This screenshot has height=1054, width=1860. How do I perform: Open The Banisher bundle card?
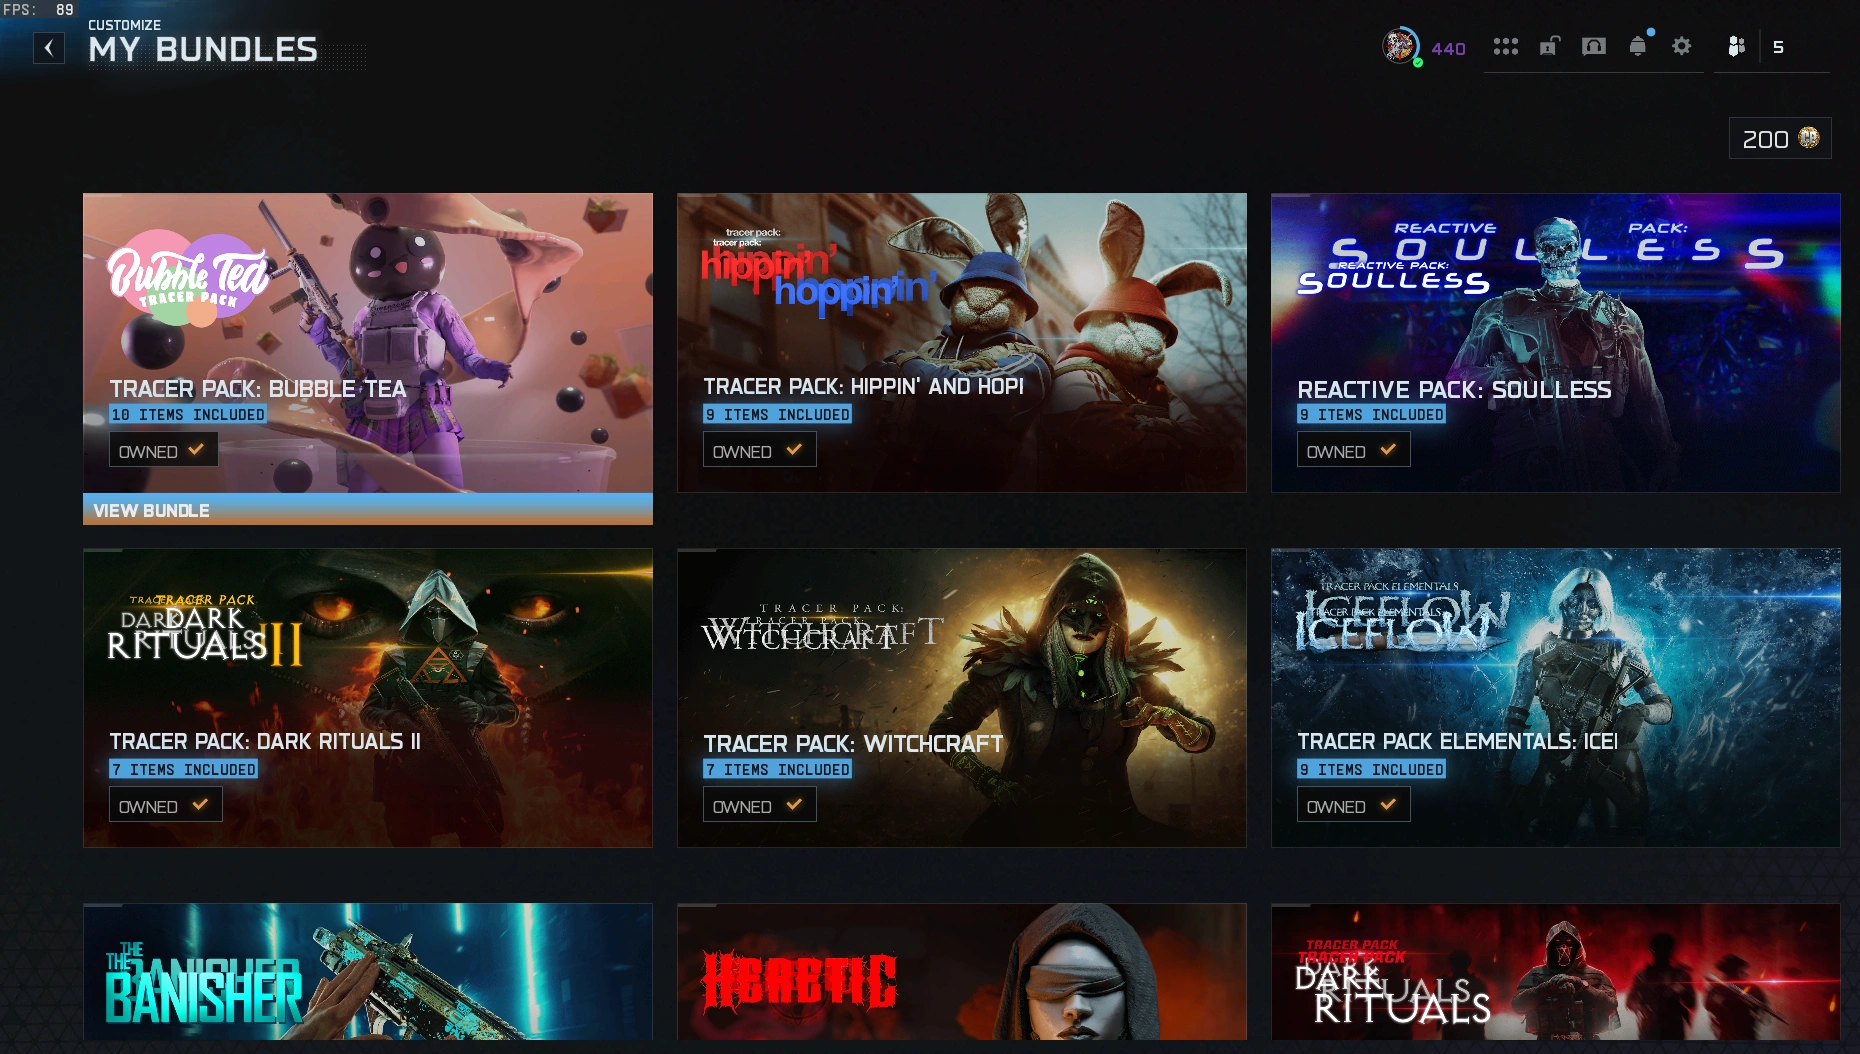click(x=368, y=972)
